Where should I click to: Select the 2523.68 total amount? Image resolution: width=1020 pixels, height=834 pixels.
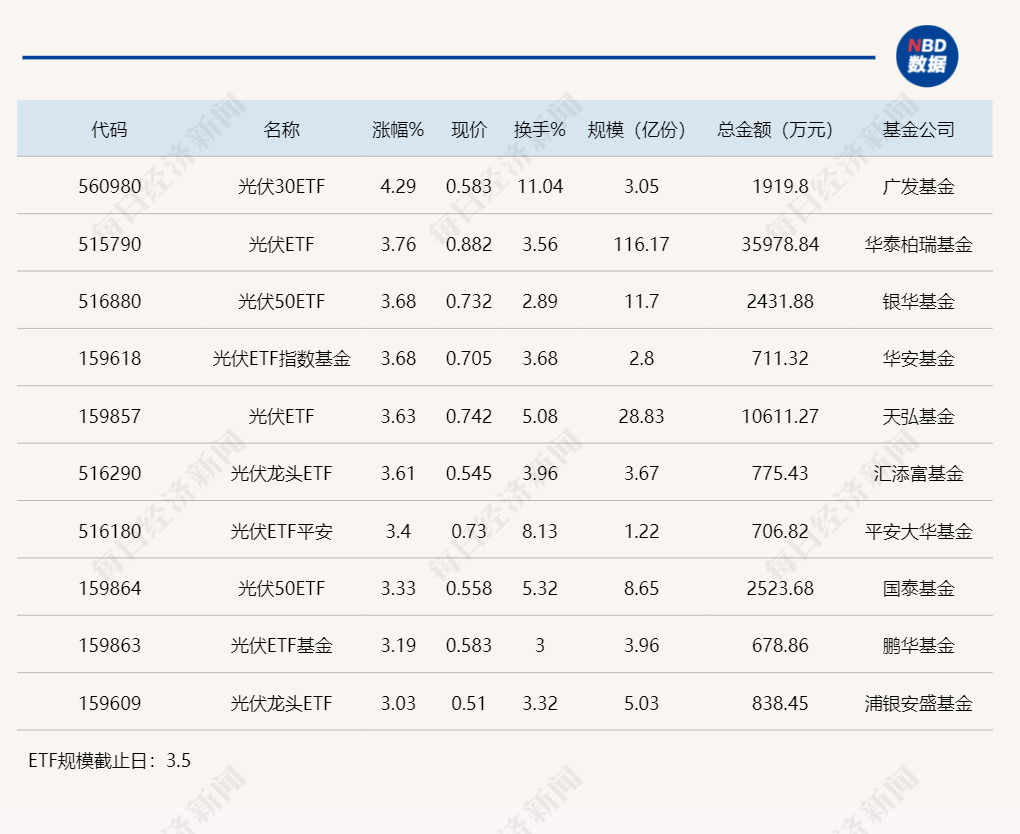tap(780, 589)
